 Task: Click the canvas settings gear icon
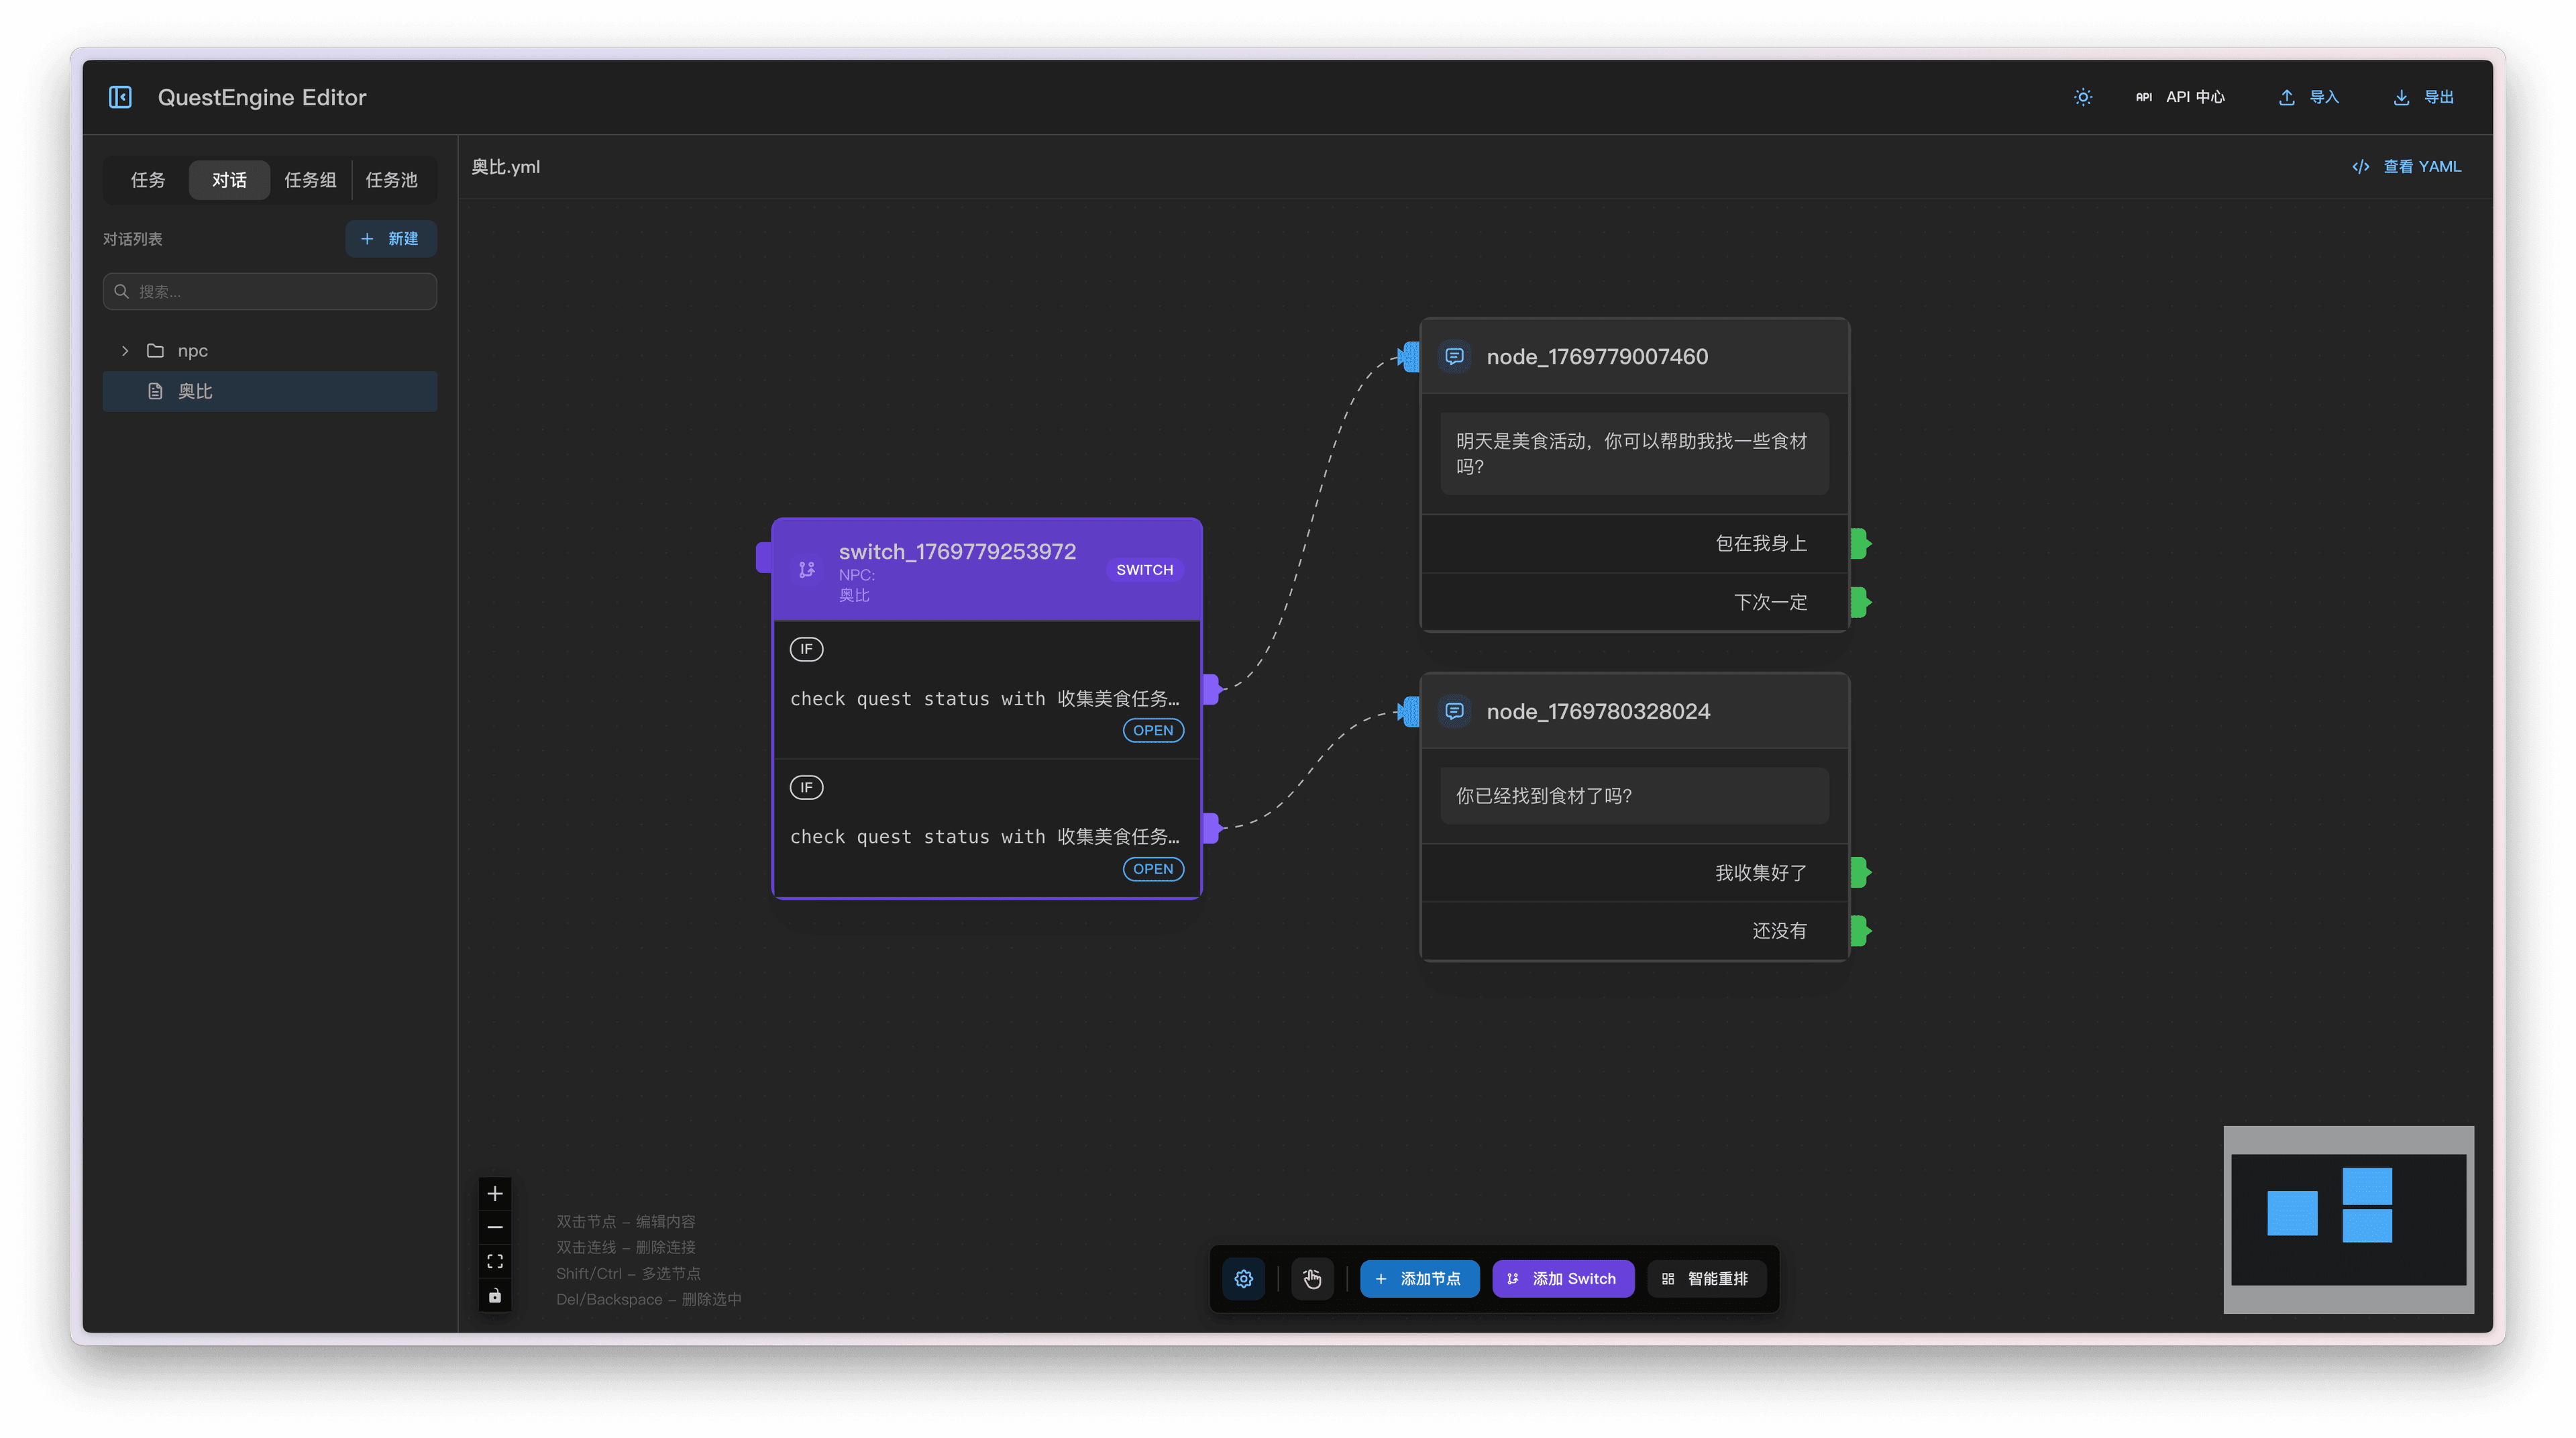[1243, 1278]
